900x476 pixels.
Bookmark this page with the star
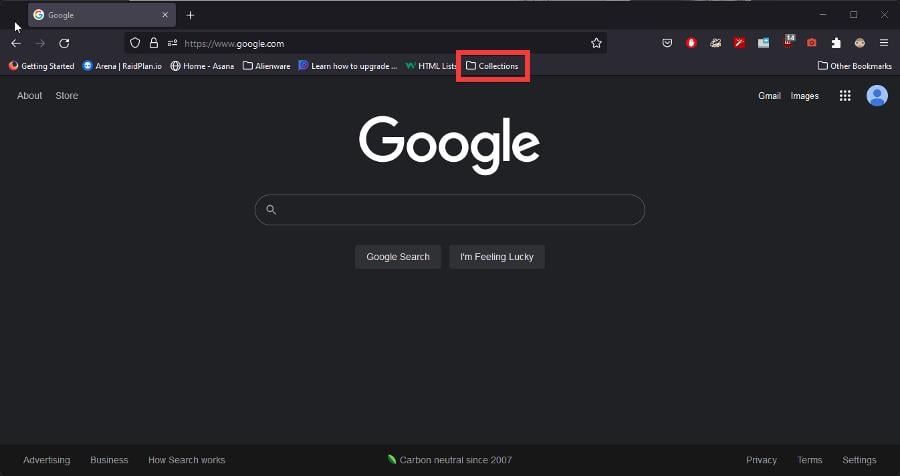click(596, 43)
